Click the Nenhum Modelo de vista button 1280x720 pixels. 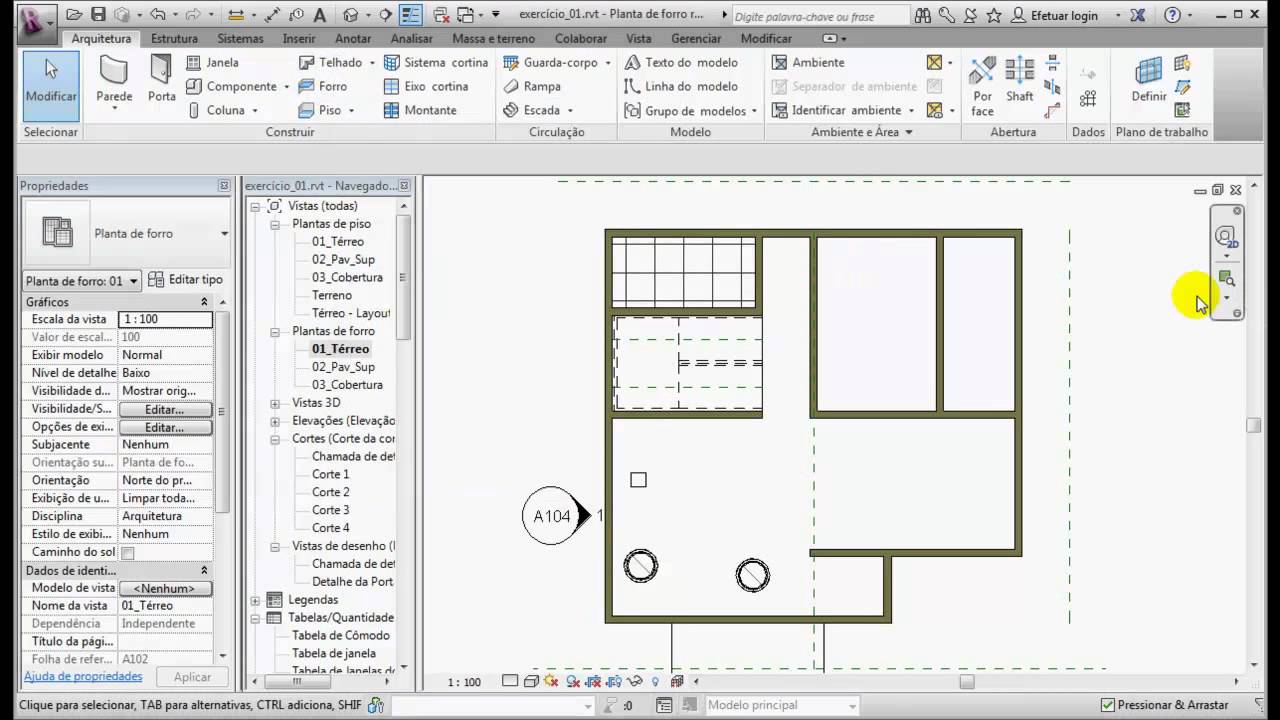click(x=165, y=588)
